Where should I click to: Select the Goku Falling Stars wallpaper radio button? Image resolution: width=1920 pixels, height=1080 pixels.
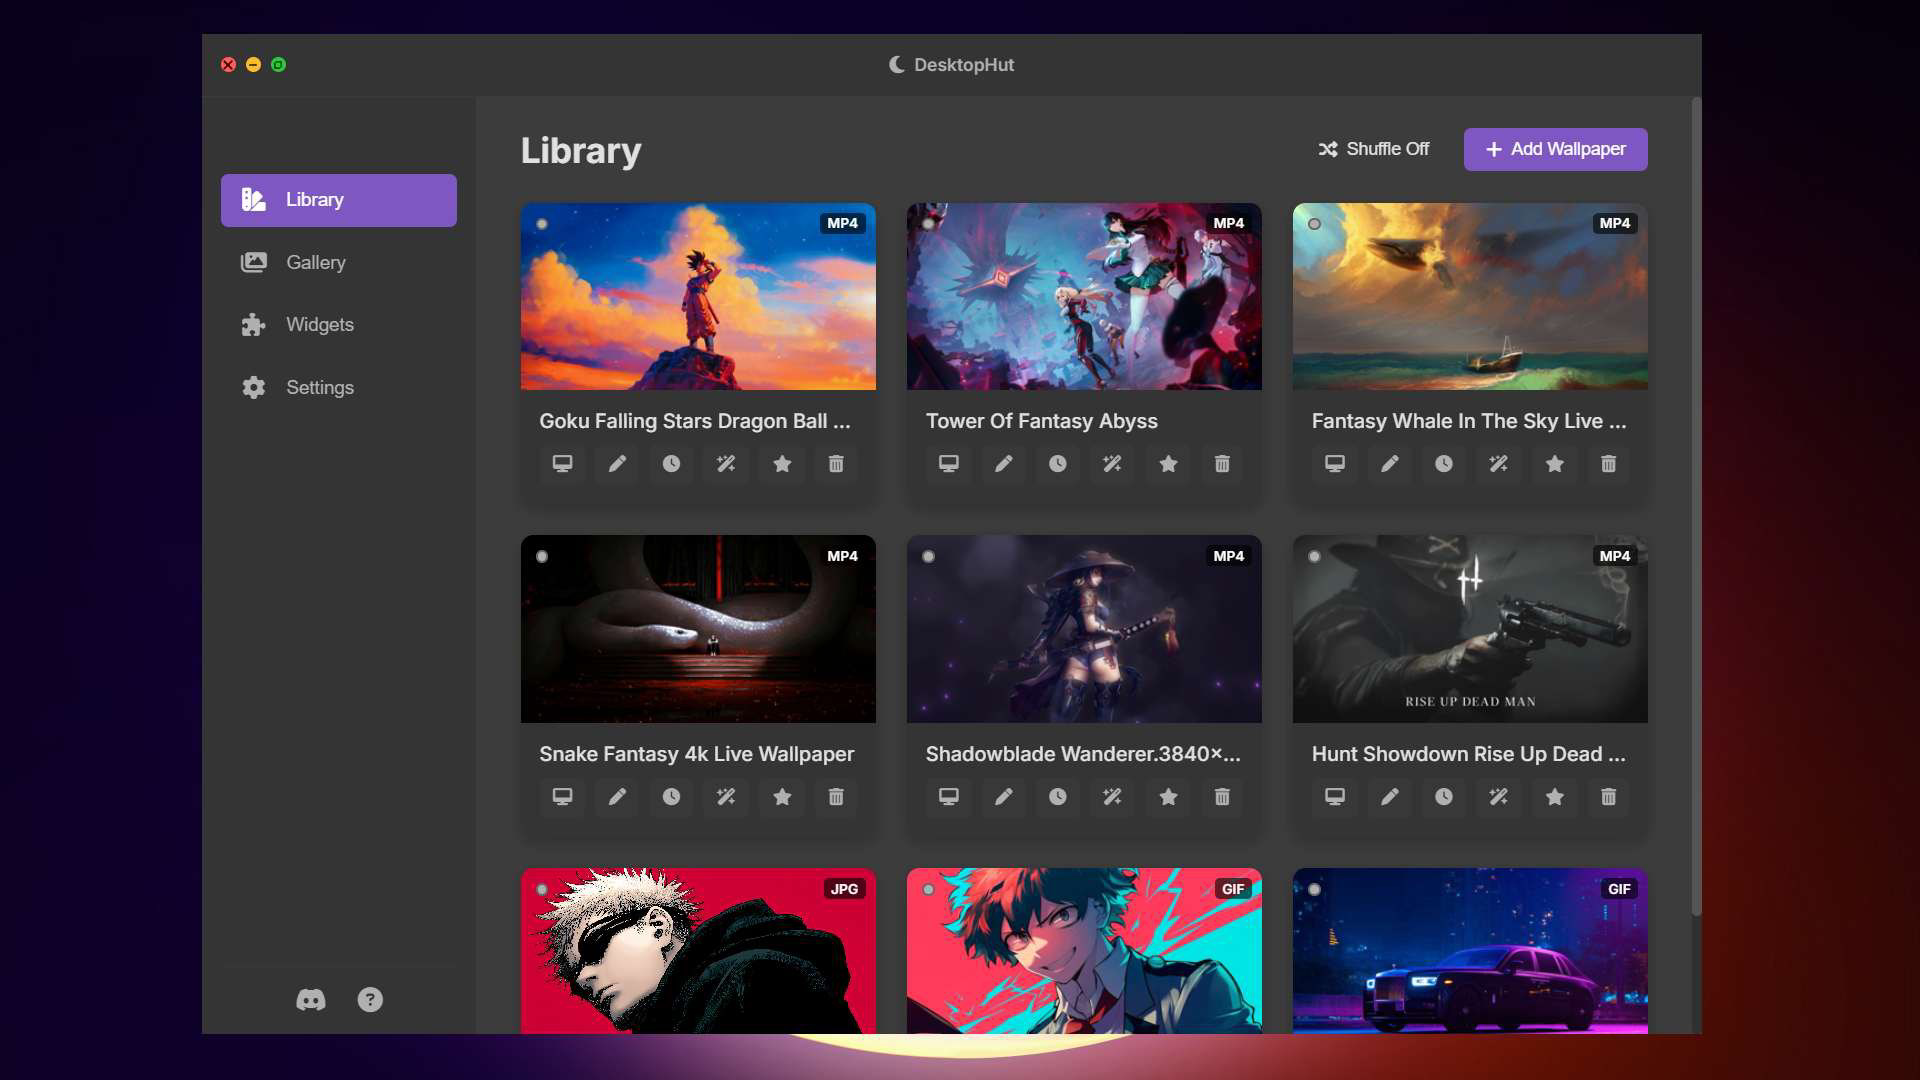click(541, 224)
